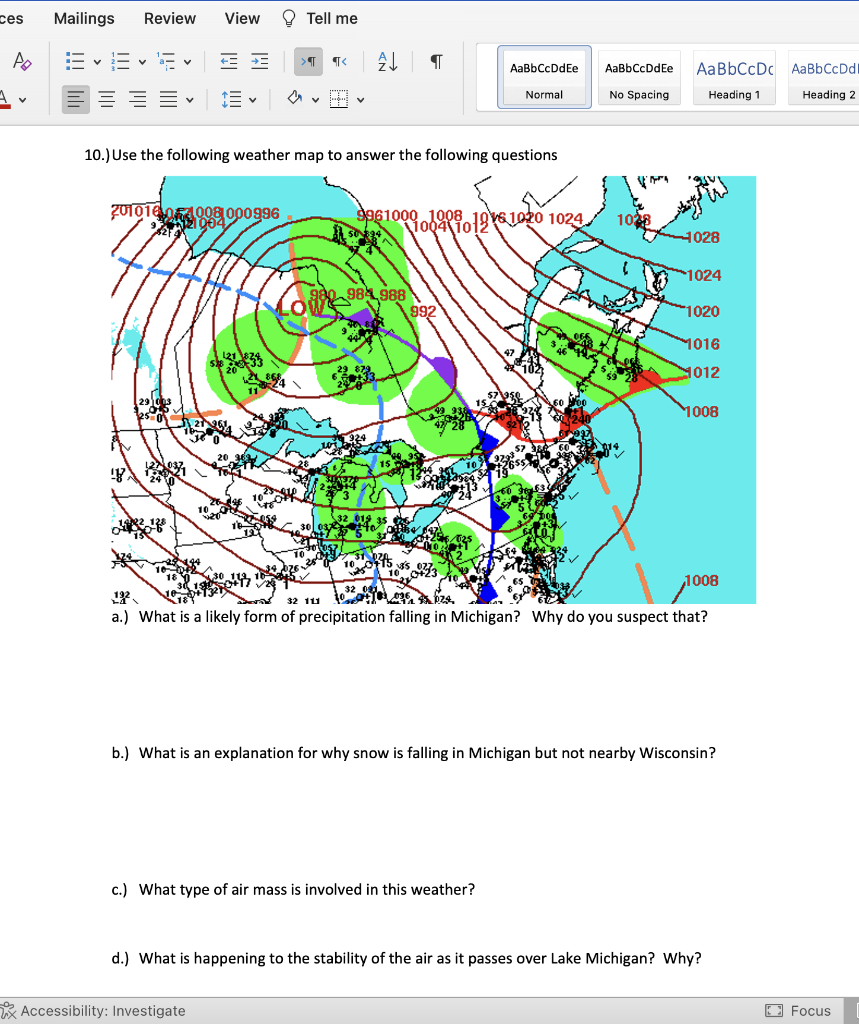Image resolution: width=859 pixels, height=1024 pixels.
Task: Expand line spacing dropdown arrow
Action: [253, 101]
